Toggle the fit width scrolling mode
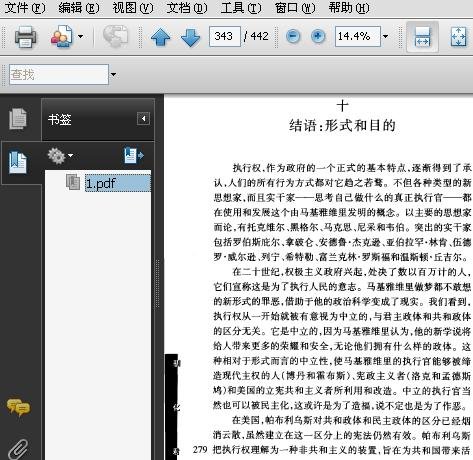 tap(422, 36)
